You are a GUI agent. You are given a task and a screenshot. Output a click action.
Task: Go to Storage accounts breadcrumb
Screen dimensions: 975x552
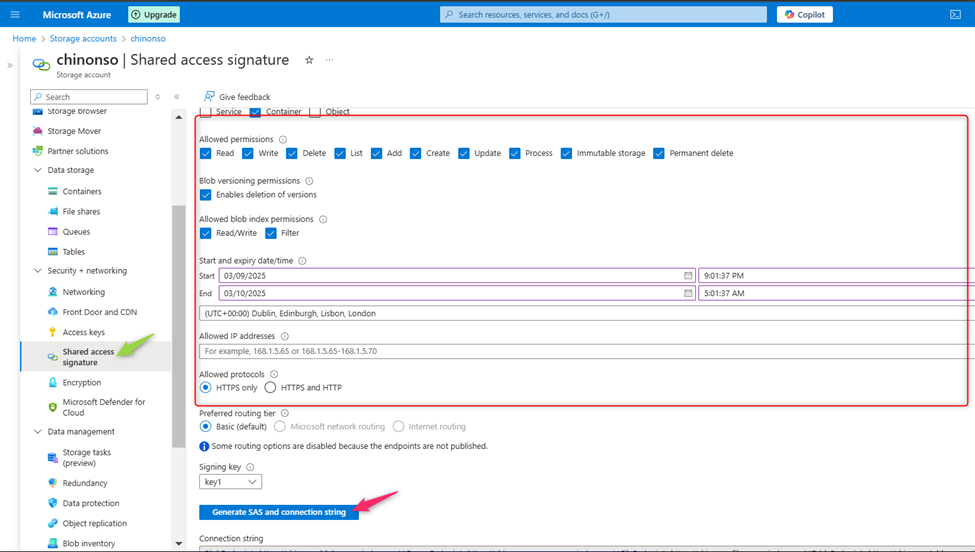(83, 39)
